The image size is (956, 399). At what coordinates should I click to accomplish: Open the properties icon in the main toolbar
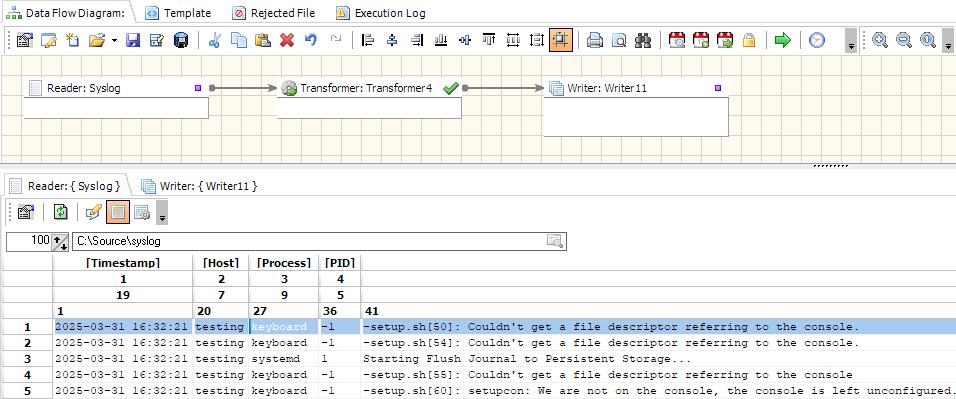click(24, 40)
